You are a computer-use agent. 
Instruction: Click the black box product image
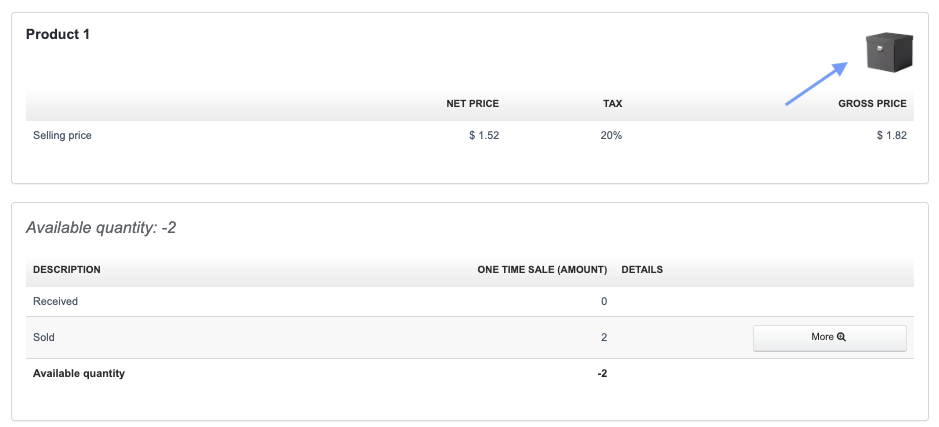[x=889, y=52]
